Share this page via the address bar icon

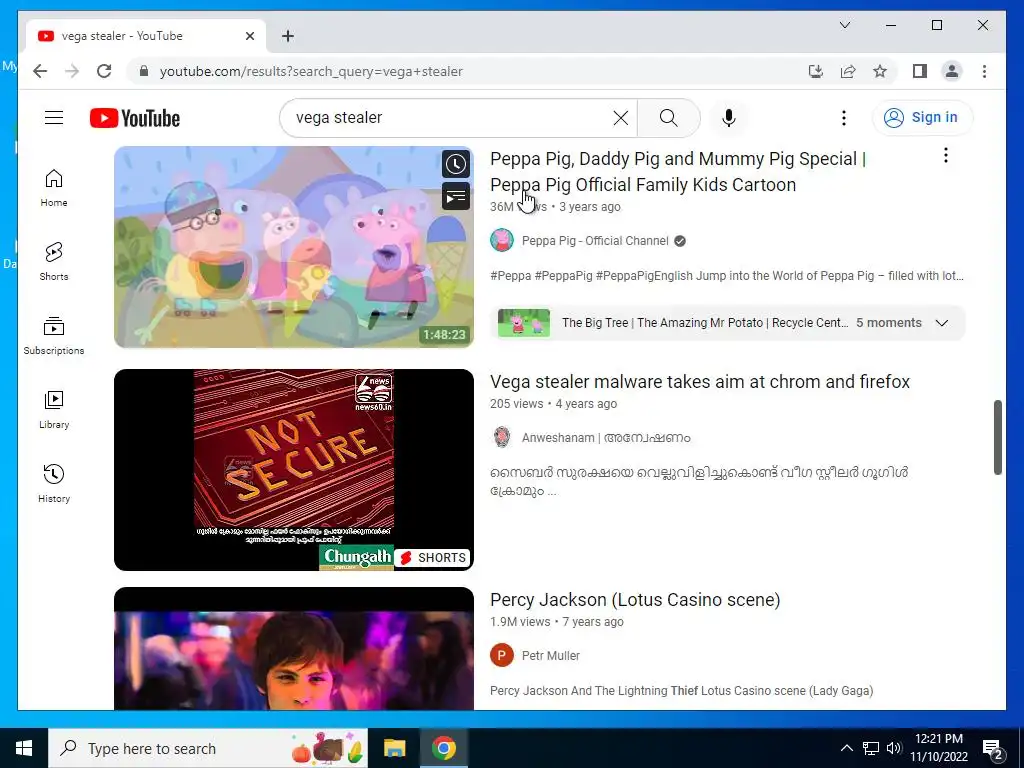pos(848,71)
